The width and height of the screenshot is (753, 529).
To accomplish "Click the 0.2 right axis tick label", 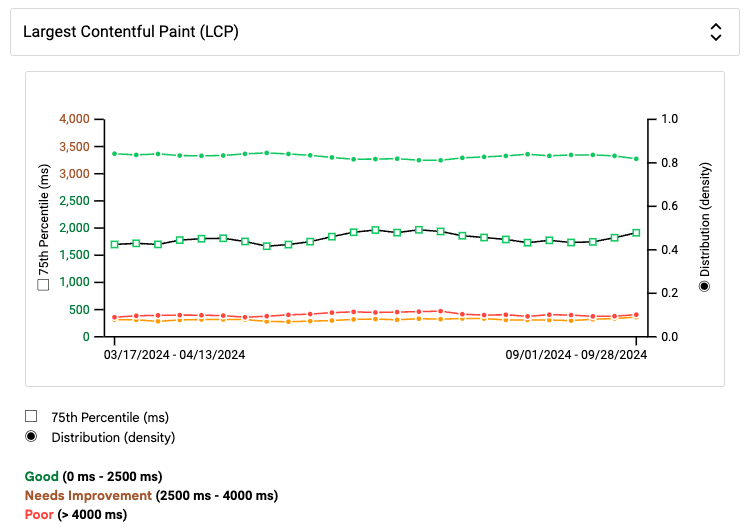I will tap(669, 293).
